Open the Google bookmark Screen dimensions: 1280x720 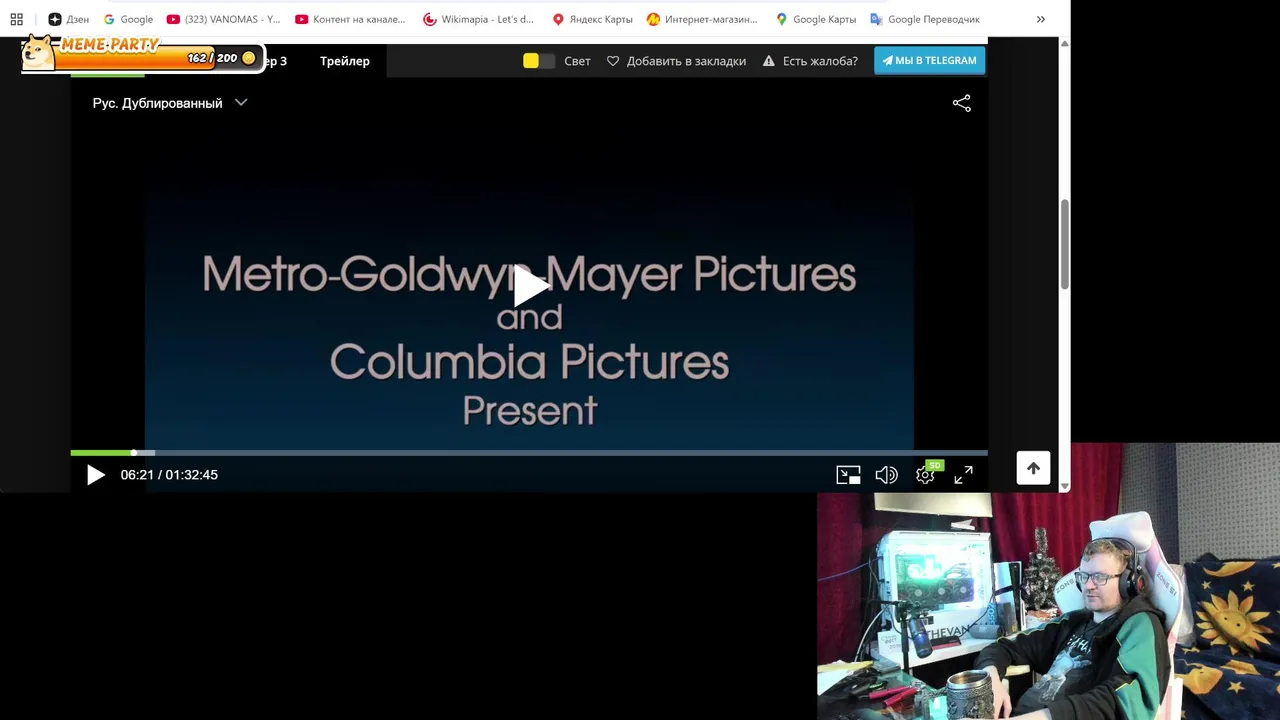(128, 19)
